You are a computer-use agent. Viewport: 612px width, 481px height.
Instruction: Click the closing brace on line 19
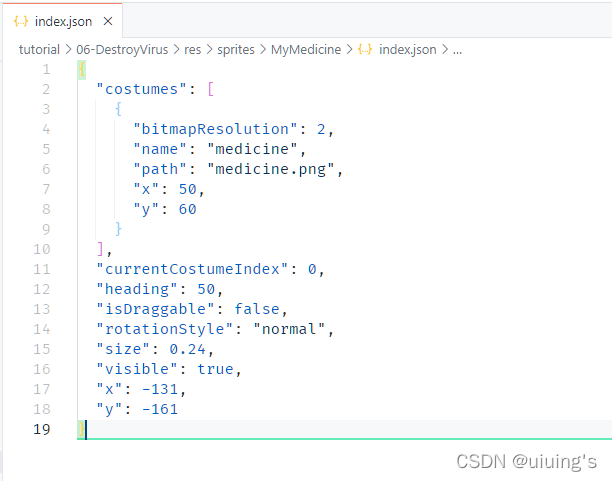click(x=82, y=429)
